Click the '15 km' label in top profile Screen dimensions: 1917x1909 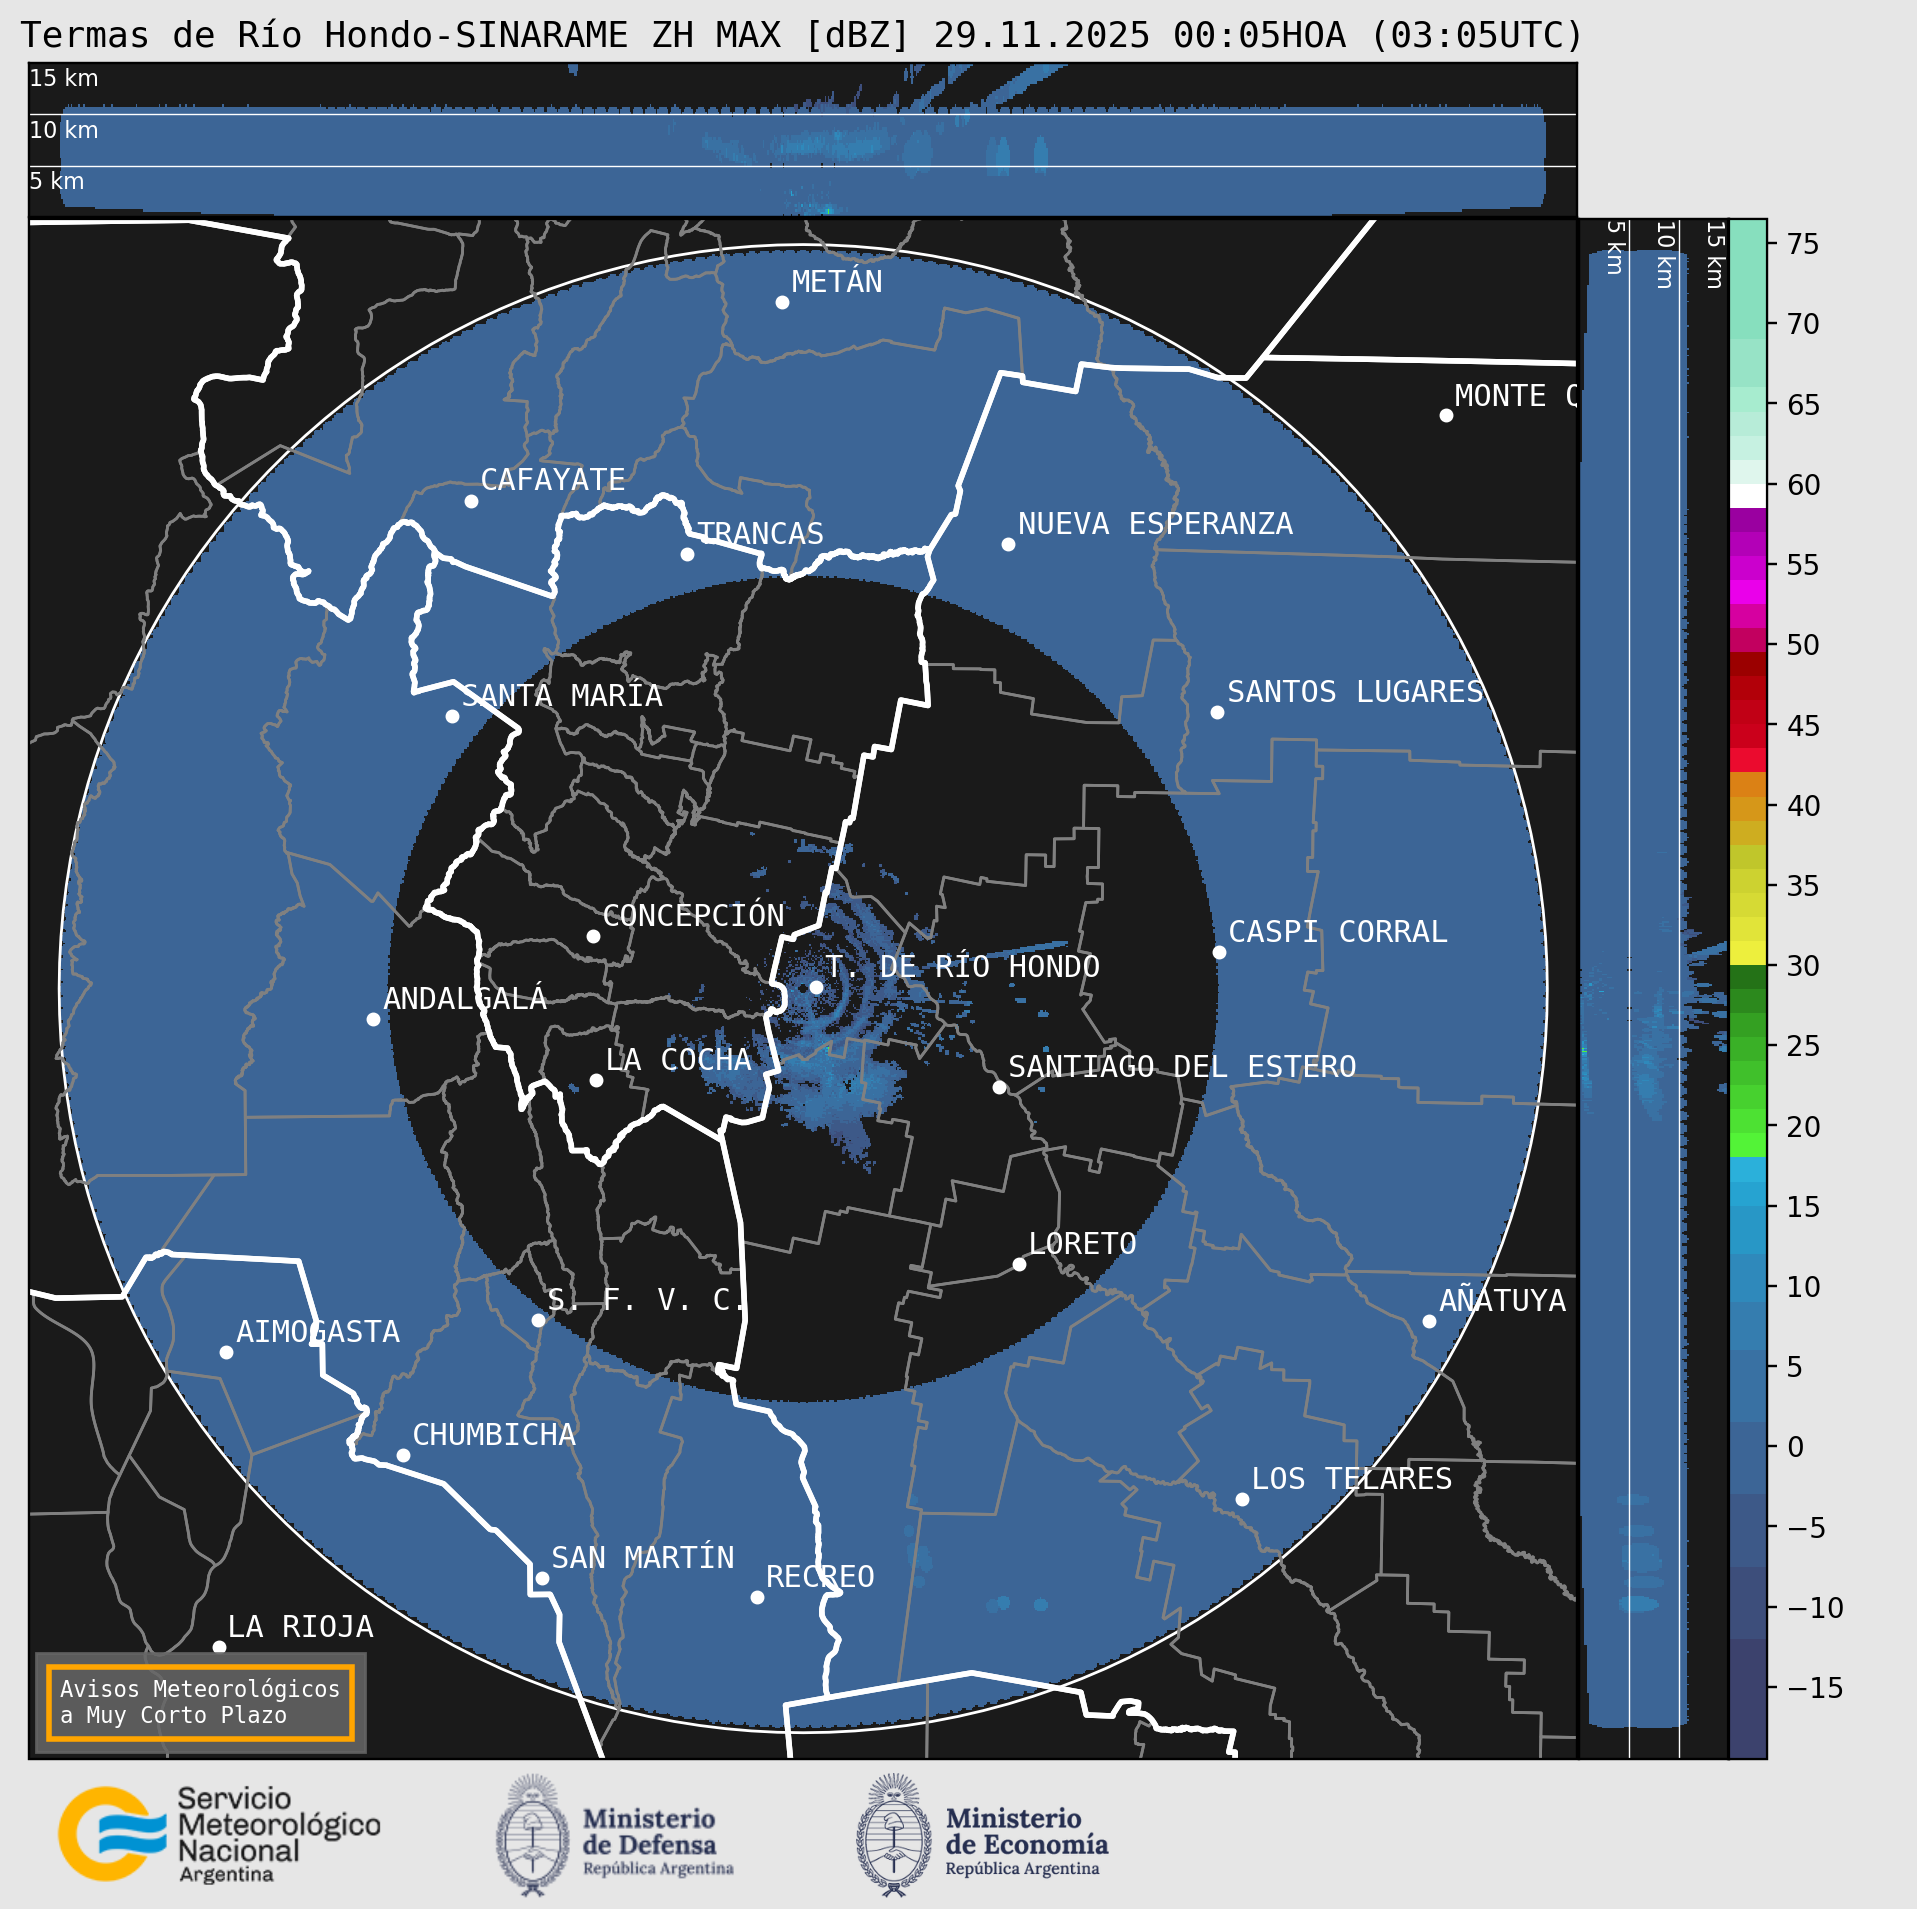click(x=64, y=78)
